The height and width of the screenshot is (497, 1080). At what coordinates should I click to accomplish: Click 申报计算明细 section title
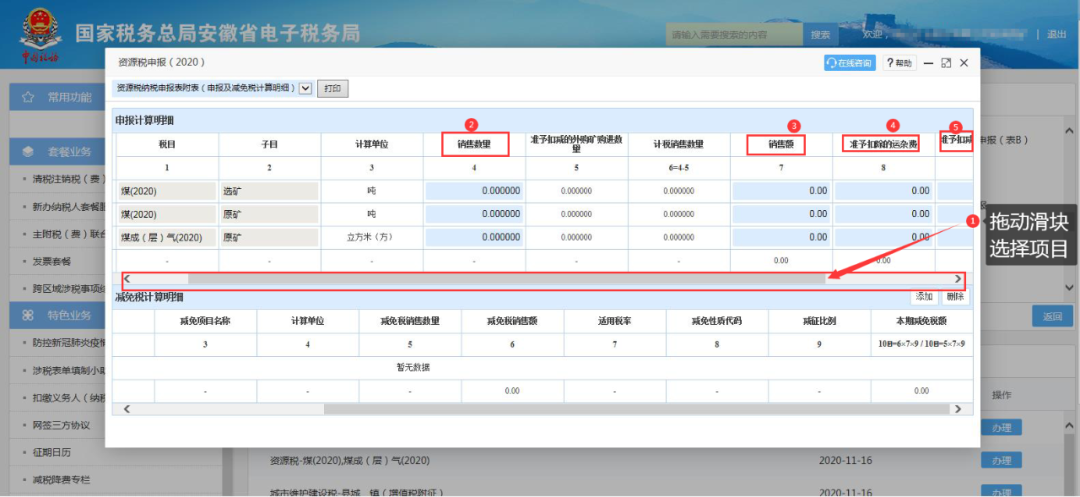pos(144,120)
